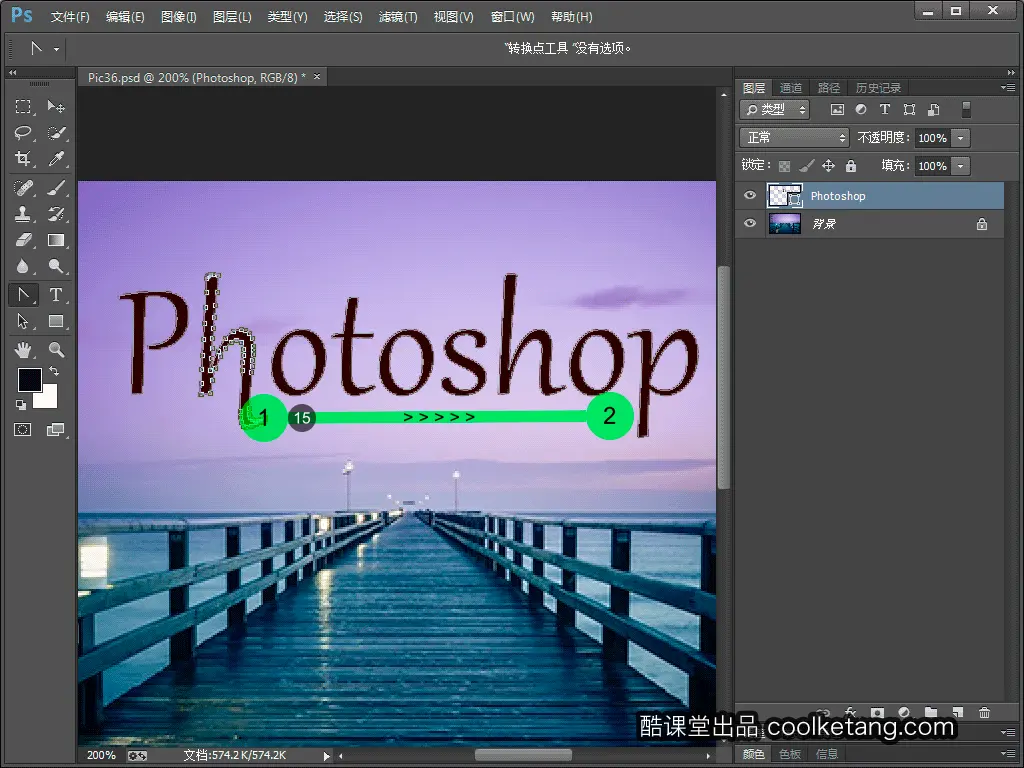Open the 正常 blend mode dropdown
The width and height of the screenshot is (1024, 768).
[x=794, y=138]
